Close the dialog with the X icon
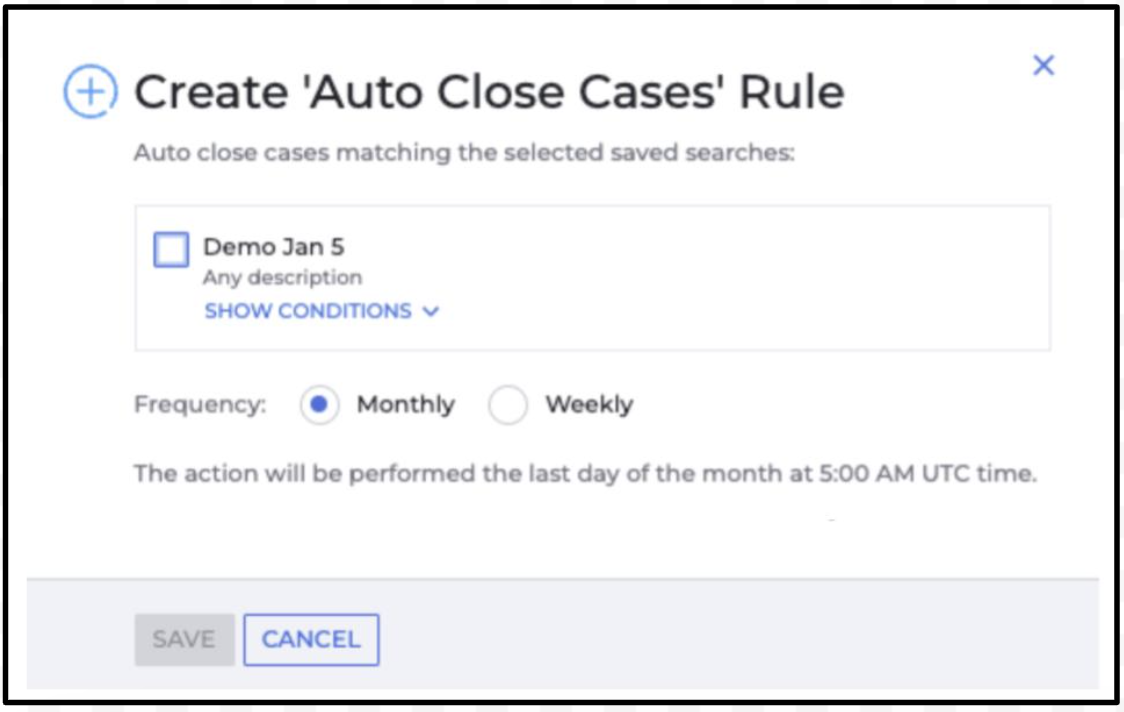The image size is (1124, 712). (x=1044, y=65)
